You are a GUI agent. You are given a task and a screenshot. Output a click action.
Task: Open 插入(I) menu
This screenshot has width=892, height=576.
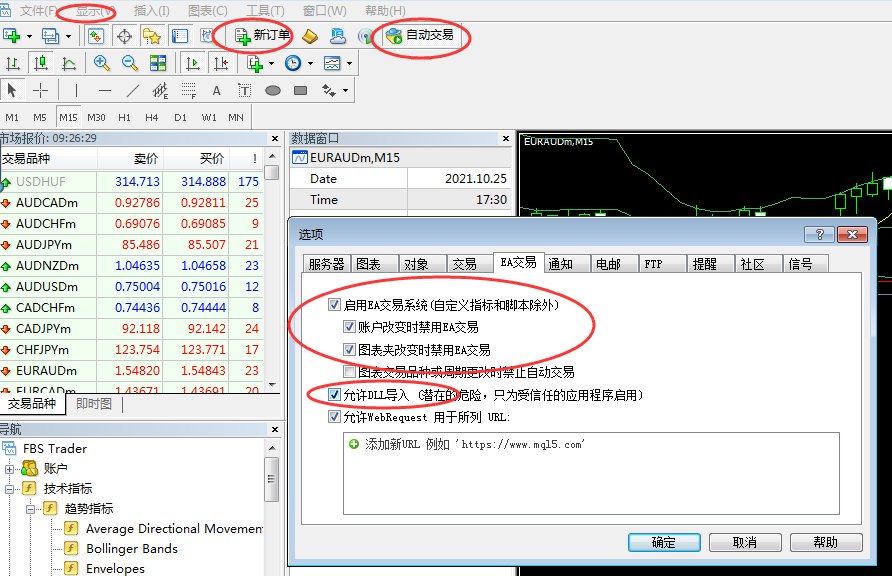pyautogui.click(x=151, y=11)
